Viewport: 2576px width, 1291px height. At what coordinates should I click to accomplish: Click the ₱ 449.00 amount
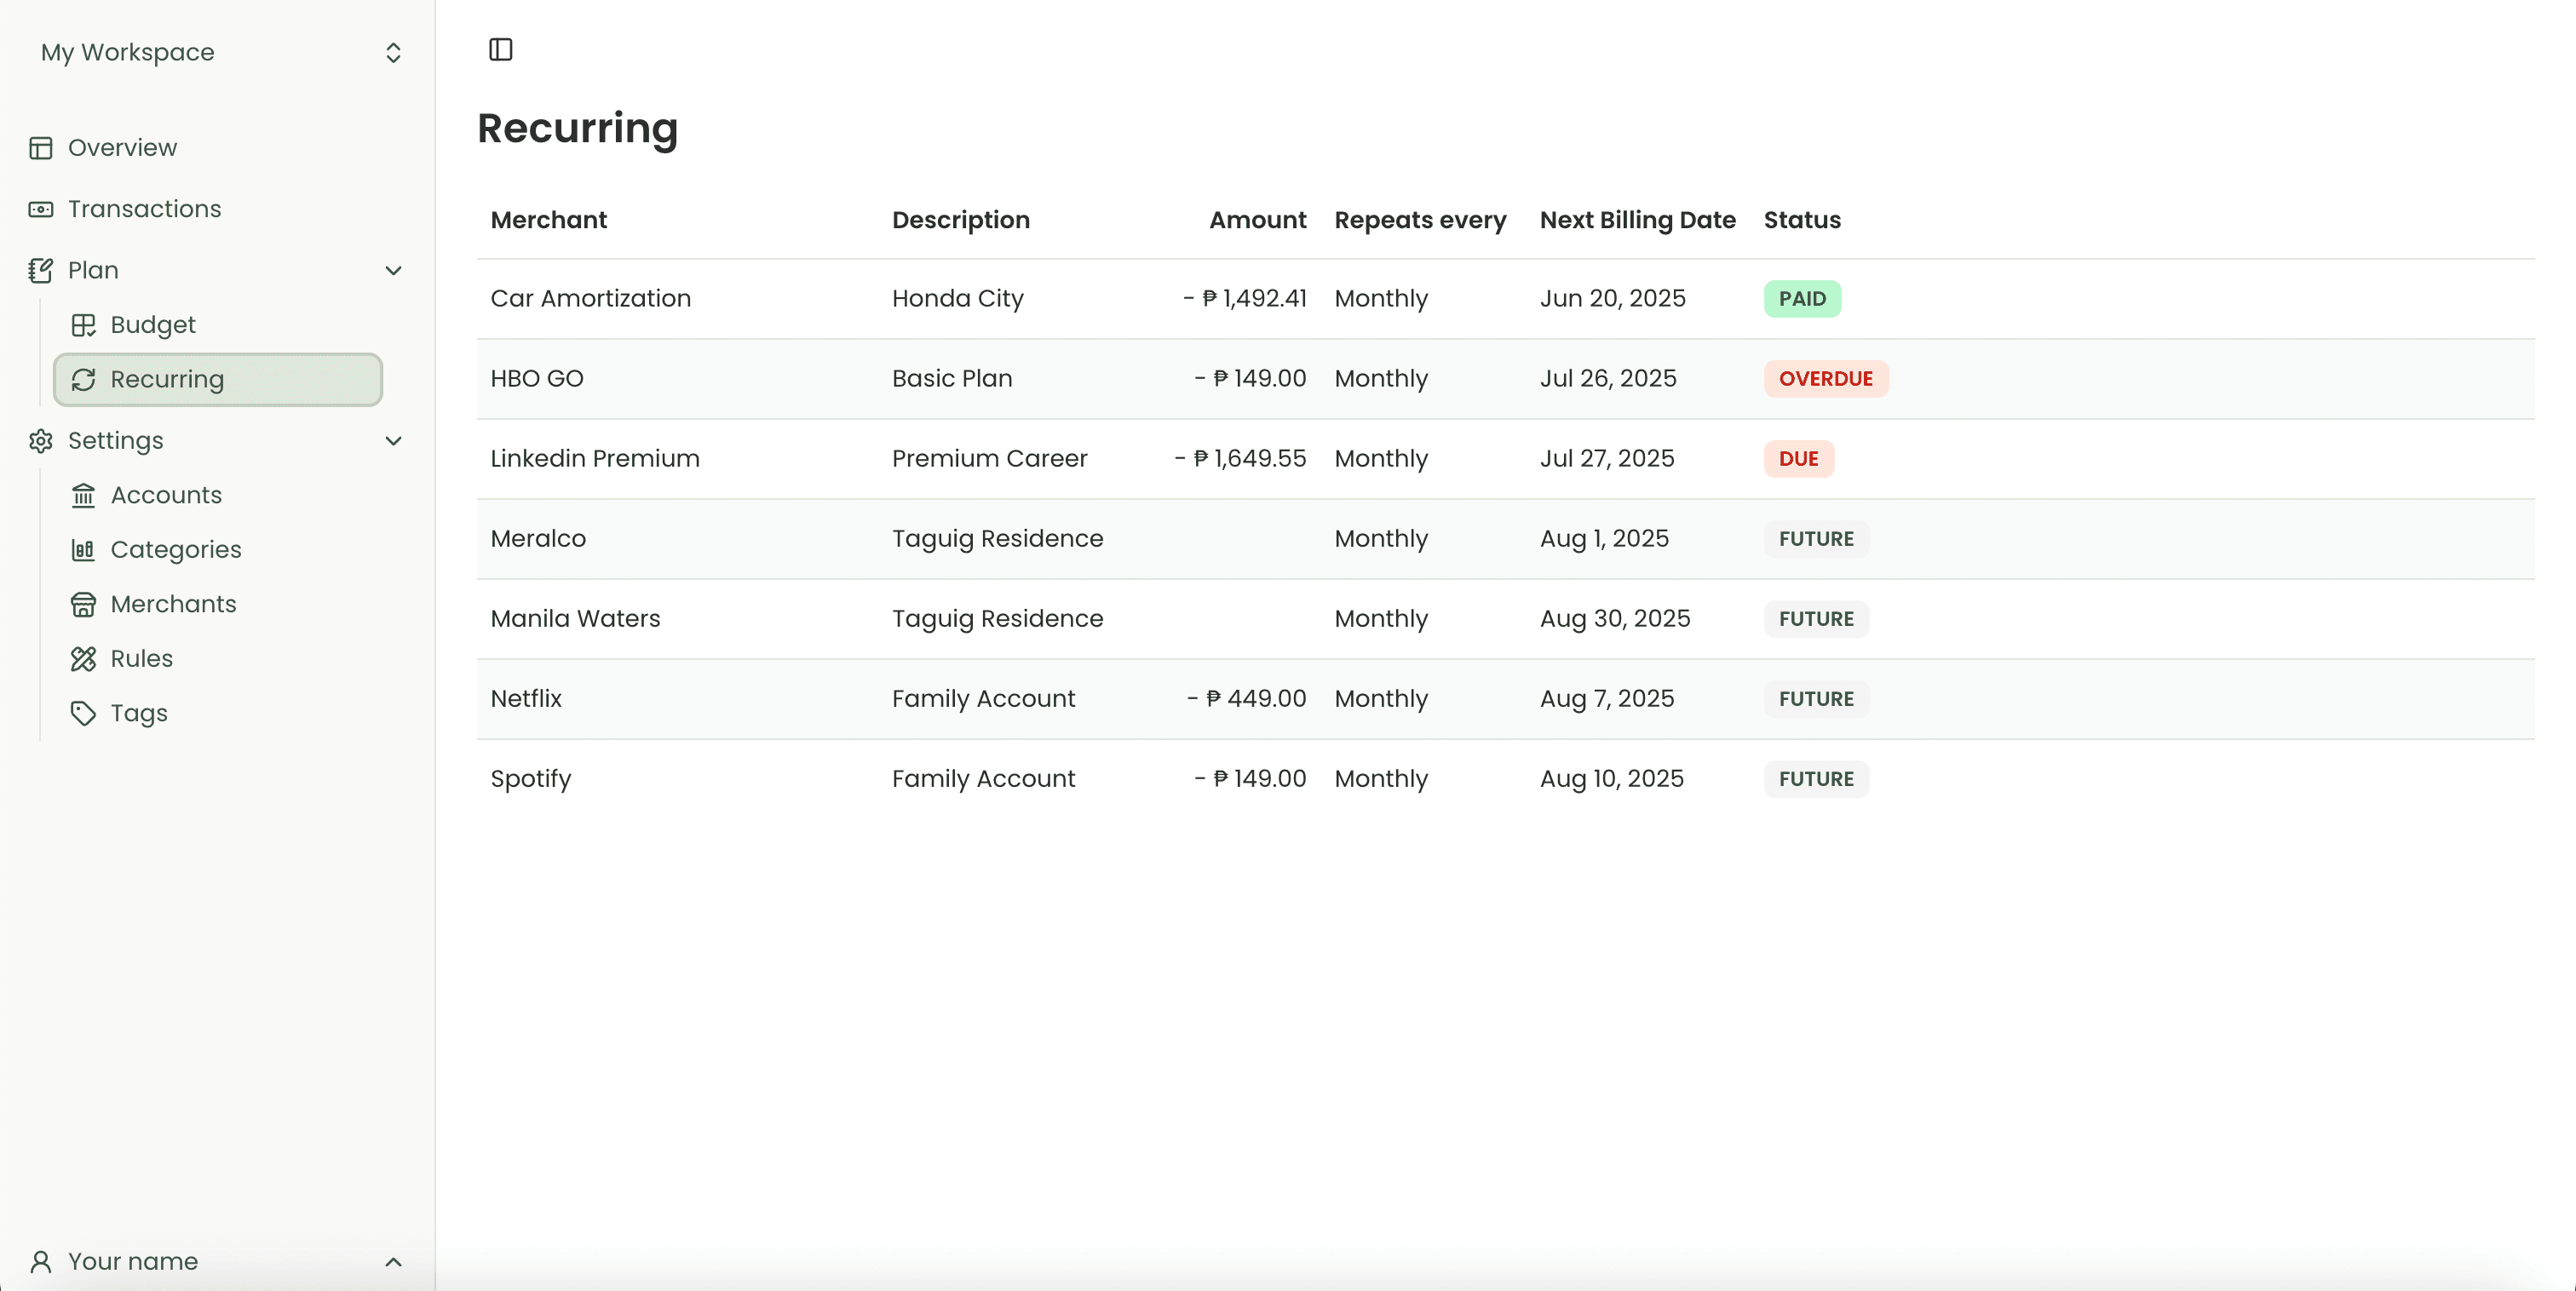pyautogui.click(x=1247, y=699)
